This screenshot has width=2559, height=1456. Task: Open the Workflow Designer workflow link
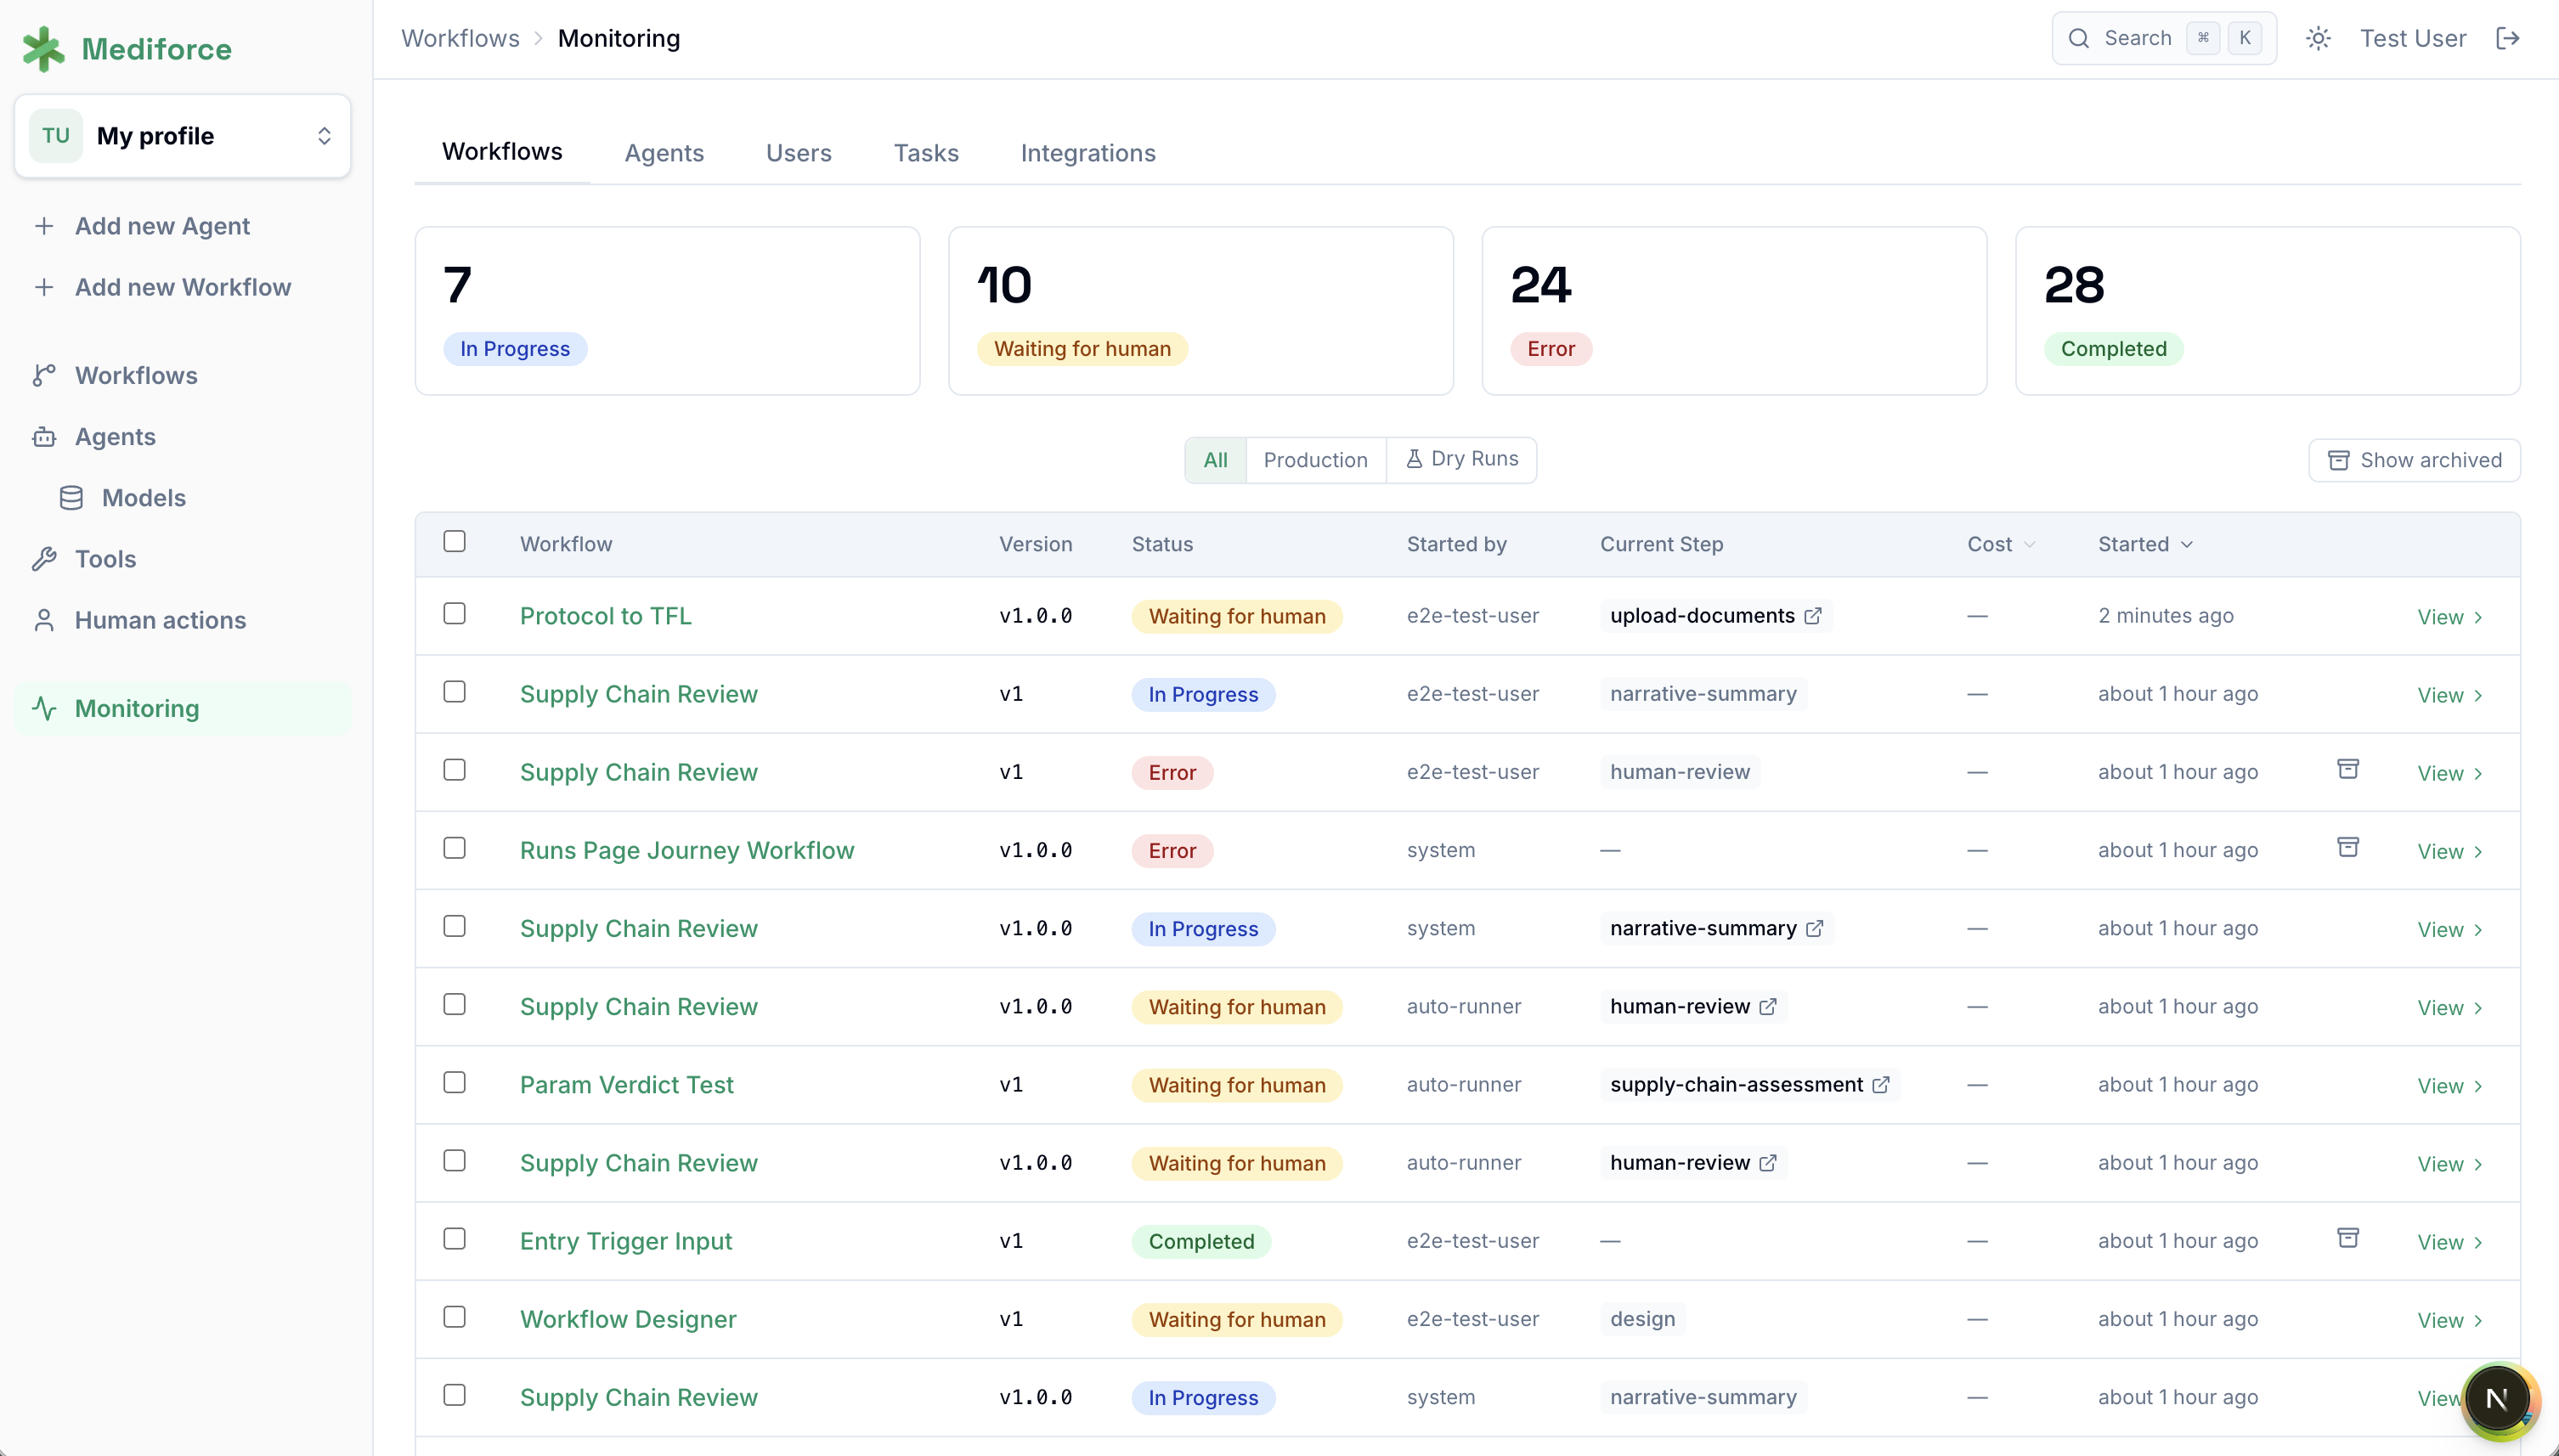coord(628,1319)
